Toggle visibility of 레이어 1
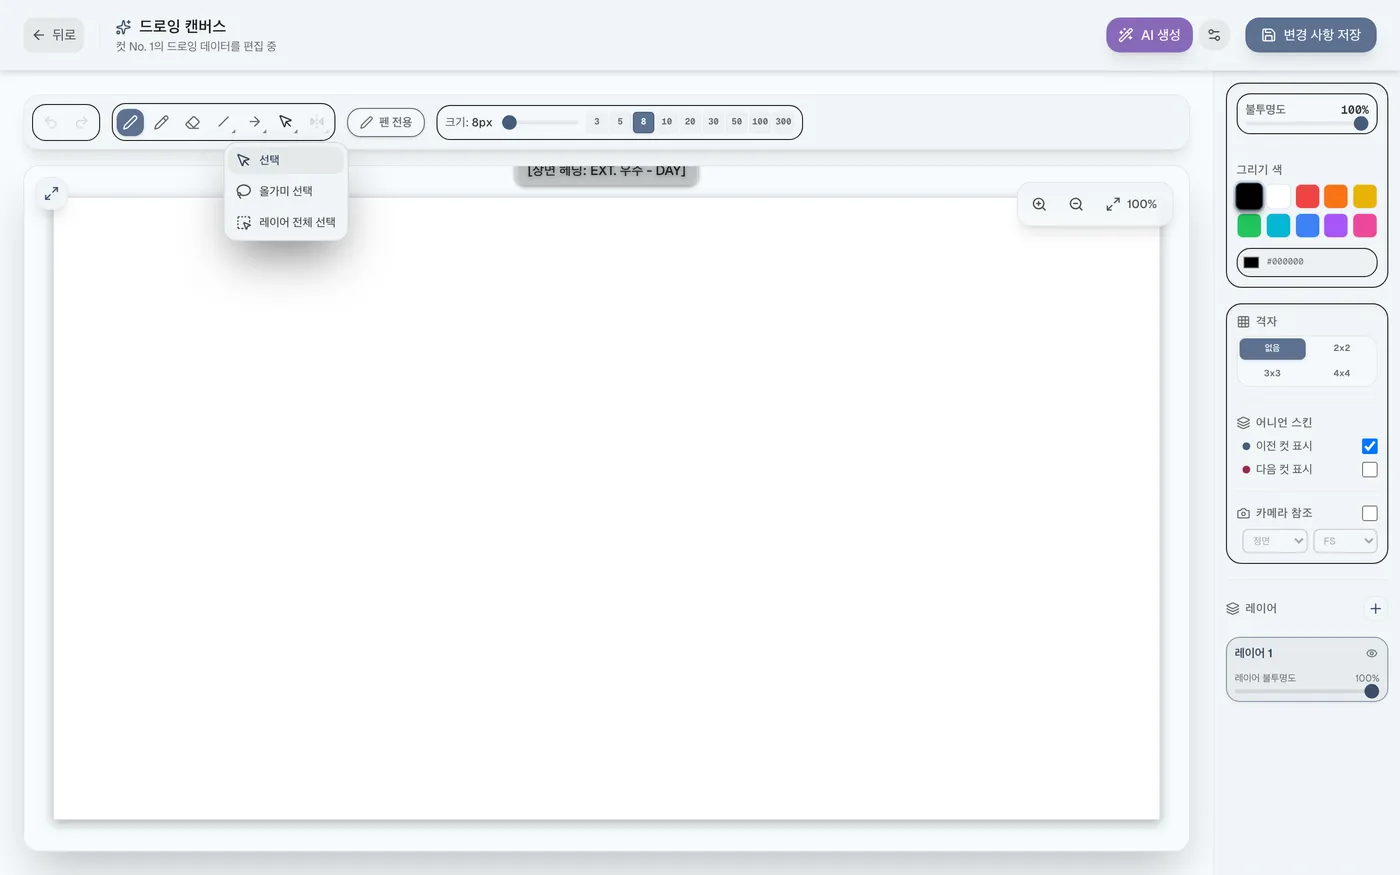1400x875 pixels. (1372, 653)
